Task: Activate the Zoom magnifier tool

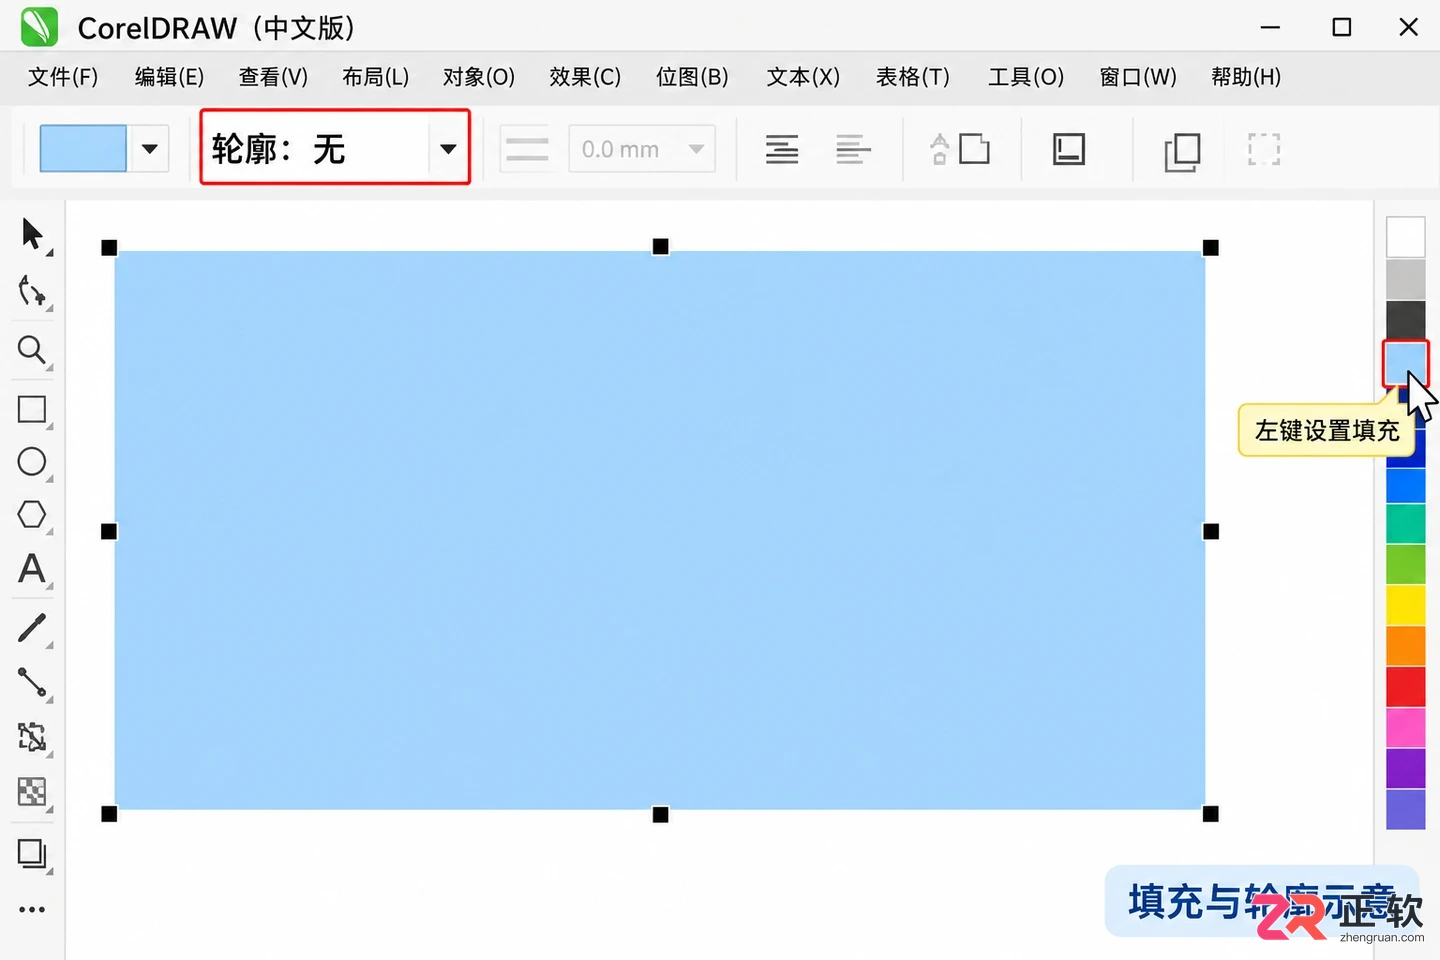Action: 32,350
